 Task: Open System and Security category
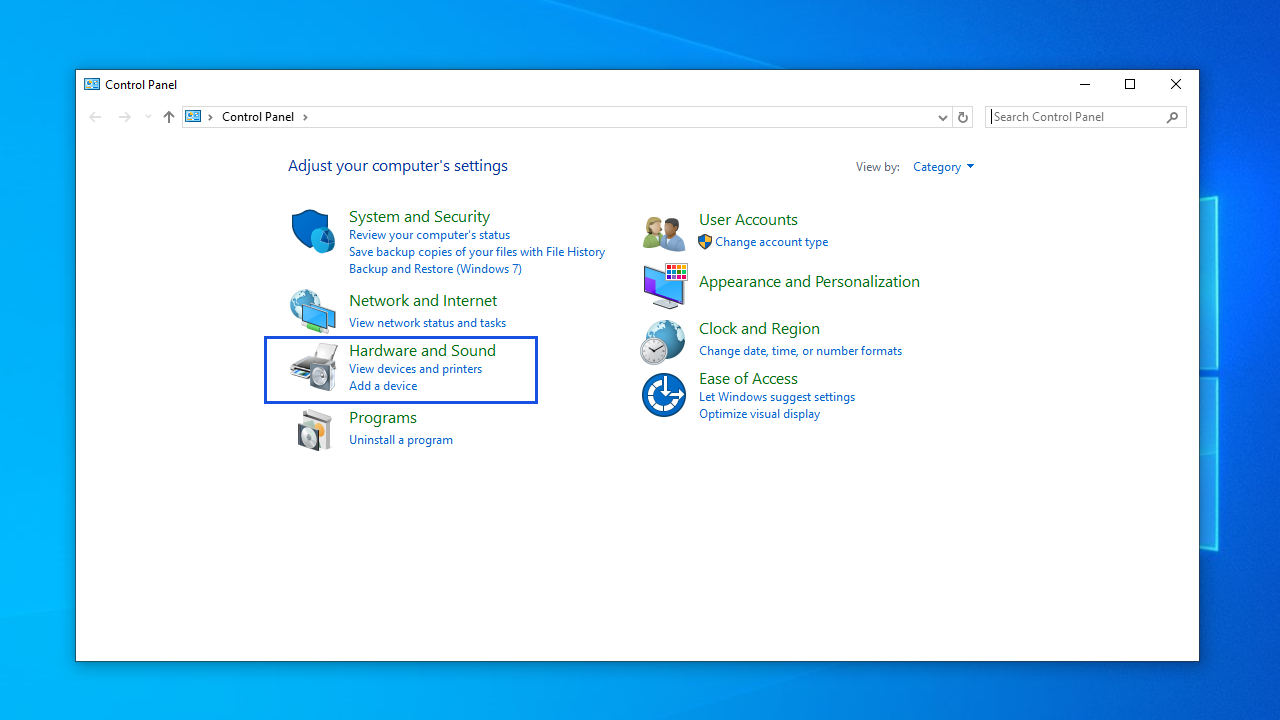[x=419, y=216]
